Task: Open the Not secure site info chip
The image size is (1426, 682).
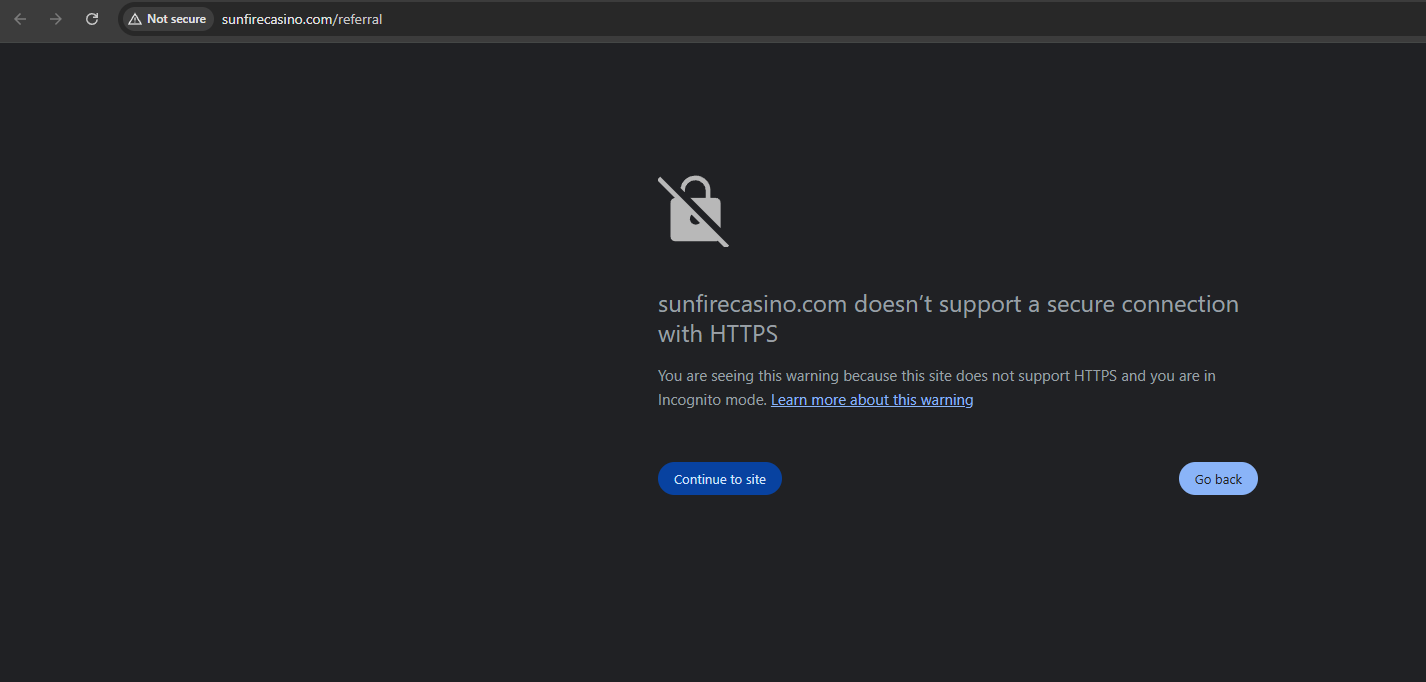Action: [167, 19]
